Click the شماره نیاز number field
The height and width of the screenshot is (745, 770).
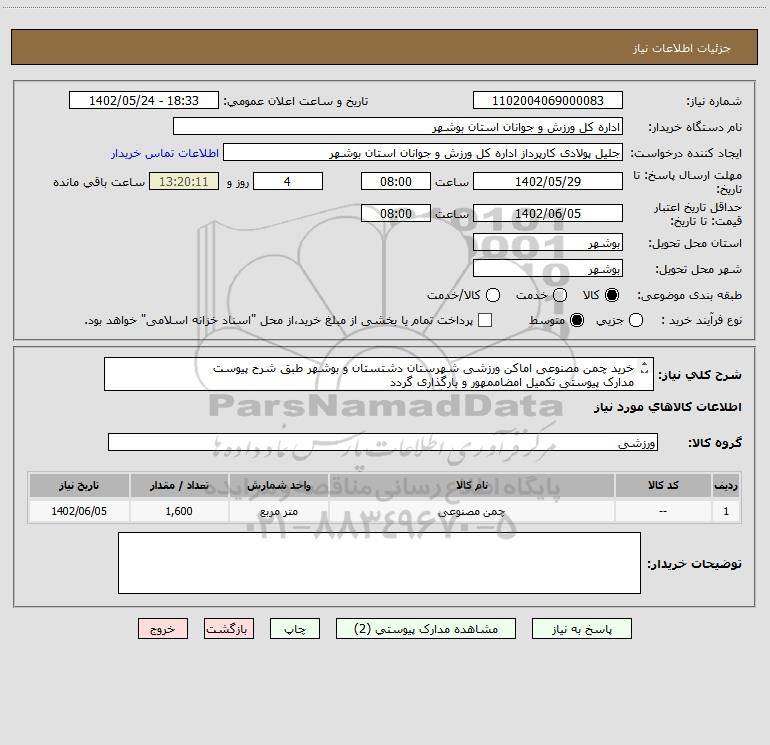pos(548,100)
